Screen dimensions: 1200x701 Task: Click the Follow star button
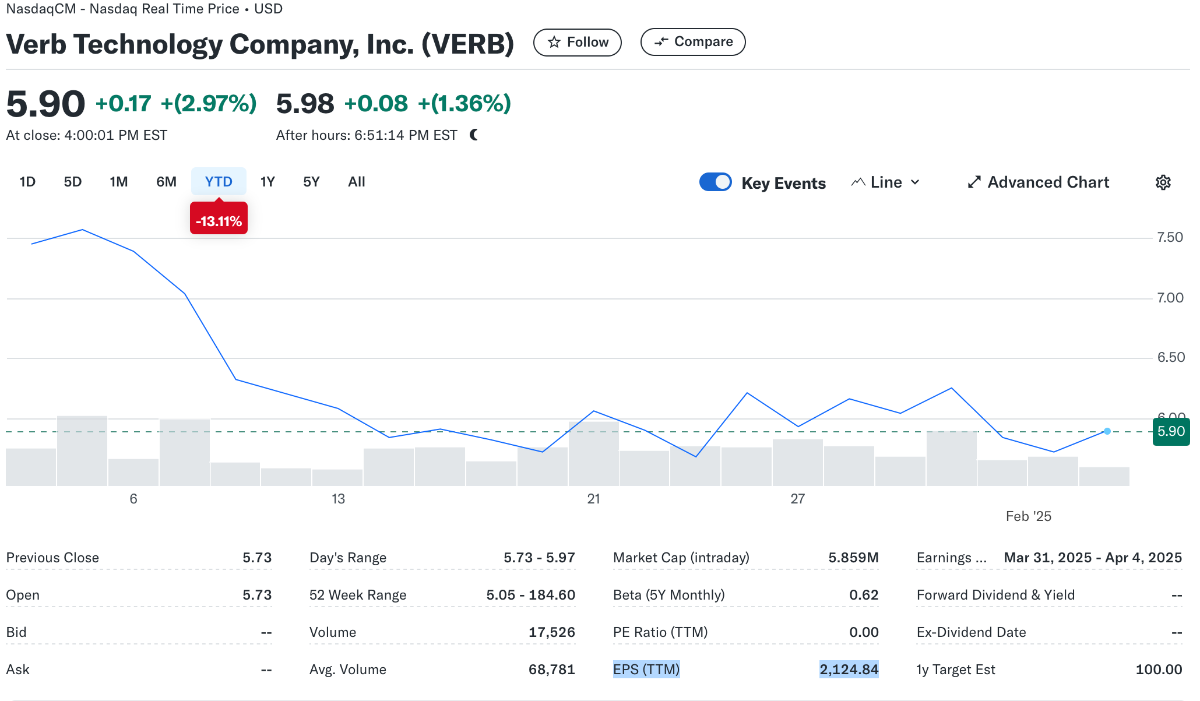pos(577,42)
